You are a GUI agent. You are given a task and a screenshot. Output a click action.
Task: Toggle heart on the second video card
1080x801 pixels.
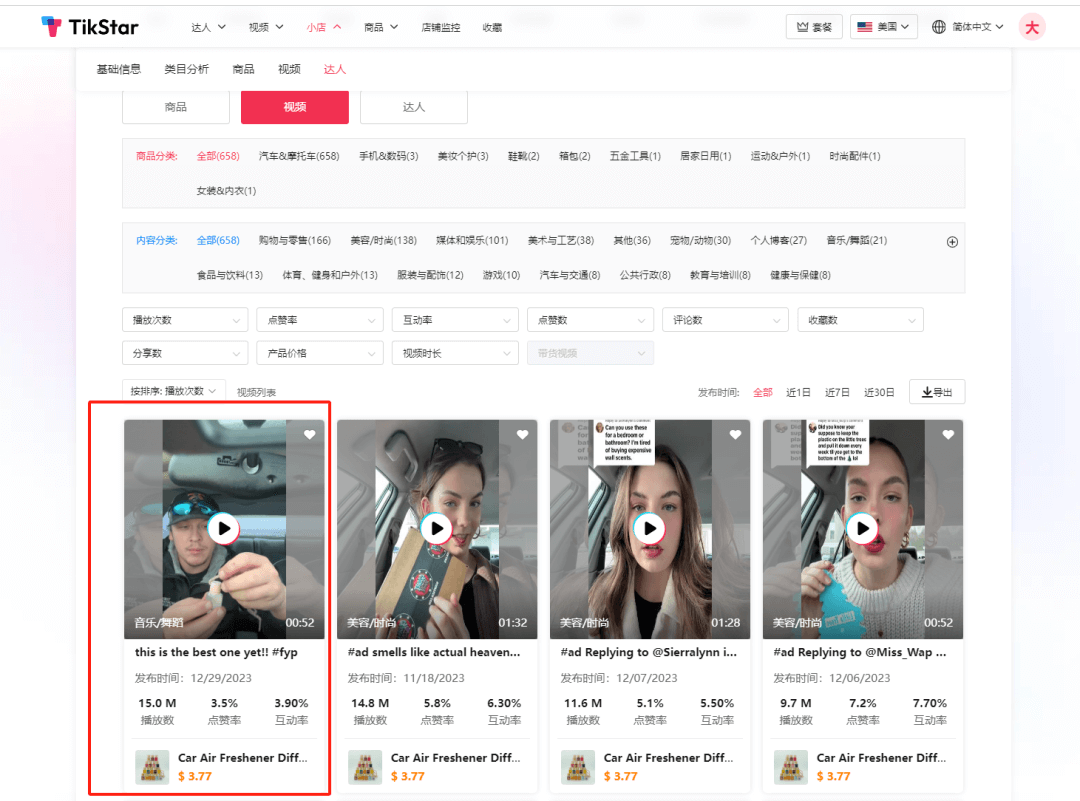[x=522, y=435]
